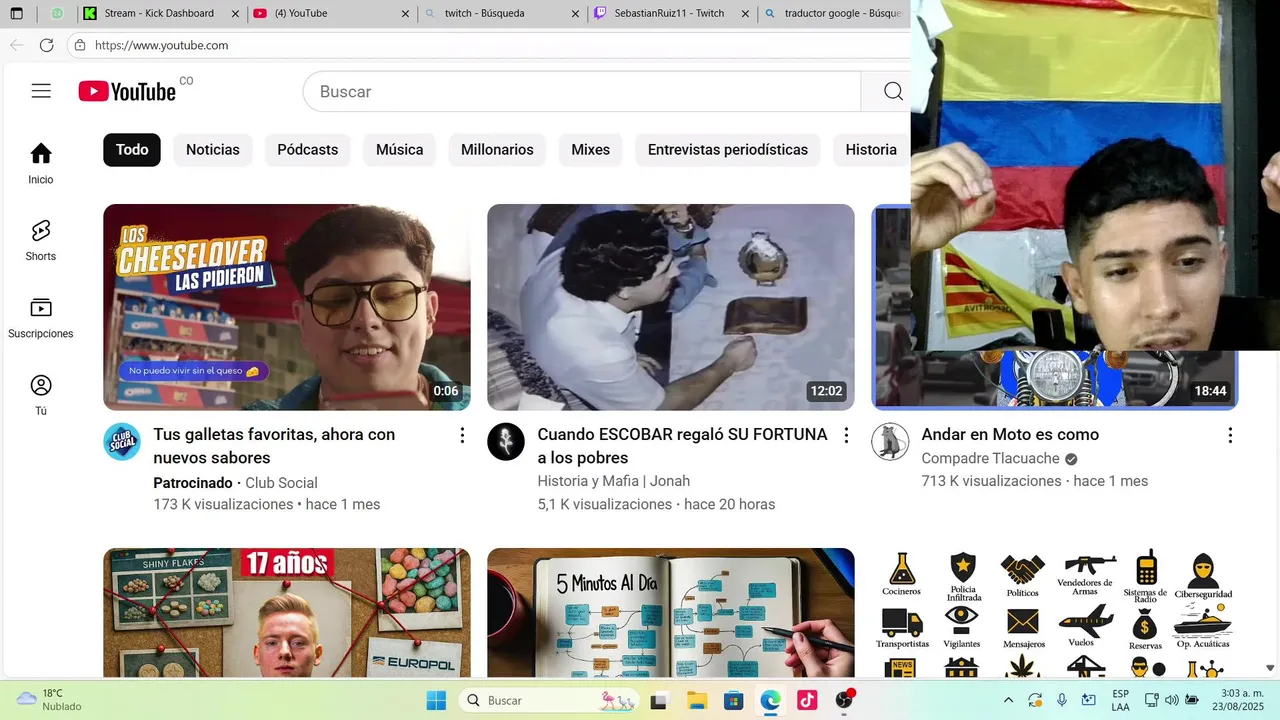Open options menu for ESCOBAR video
Image resolution: width=1280 pixels, height=720 pixels.
pyautogui.click(x=846, y=435)
